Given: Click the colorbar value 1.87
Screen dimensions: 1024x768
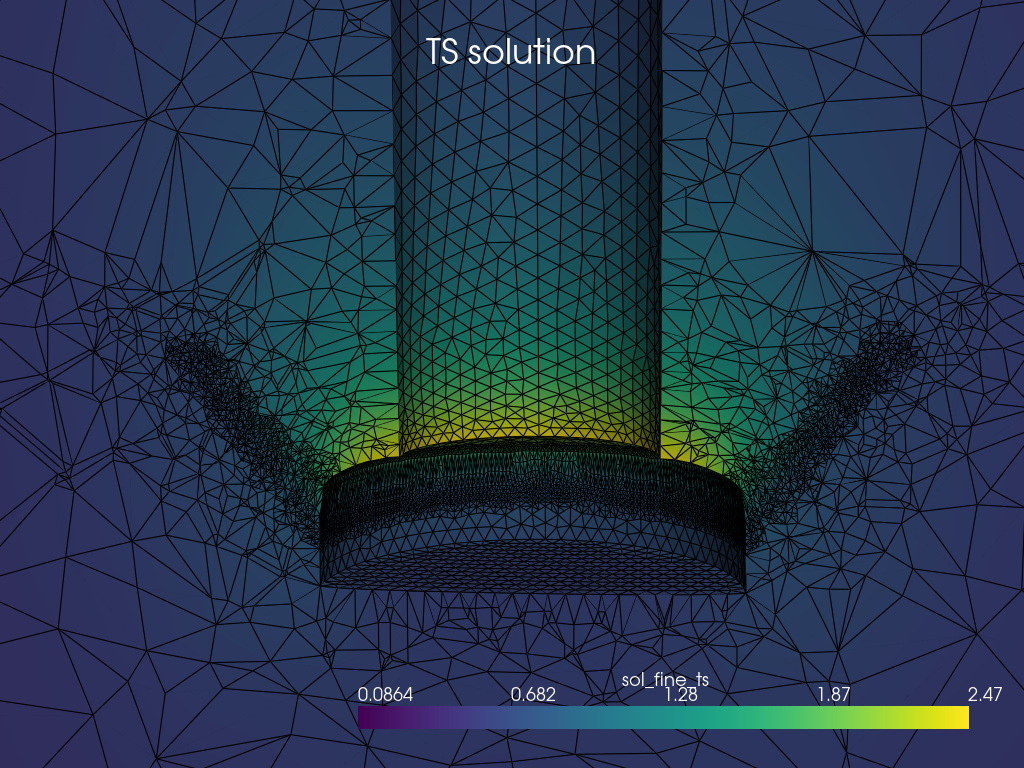Looking at the screenshot, I should (834, 694).
